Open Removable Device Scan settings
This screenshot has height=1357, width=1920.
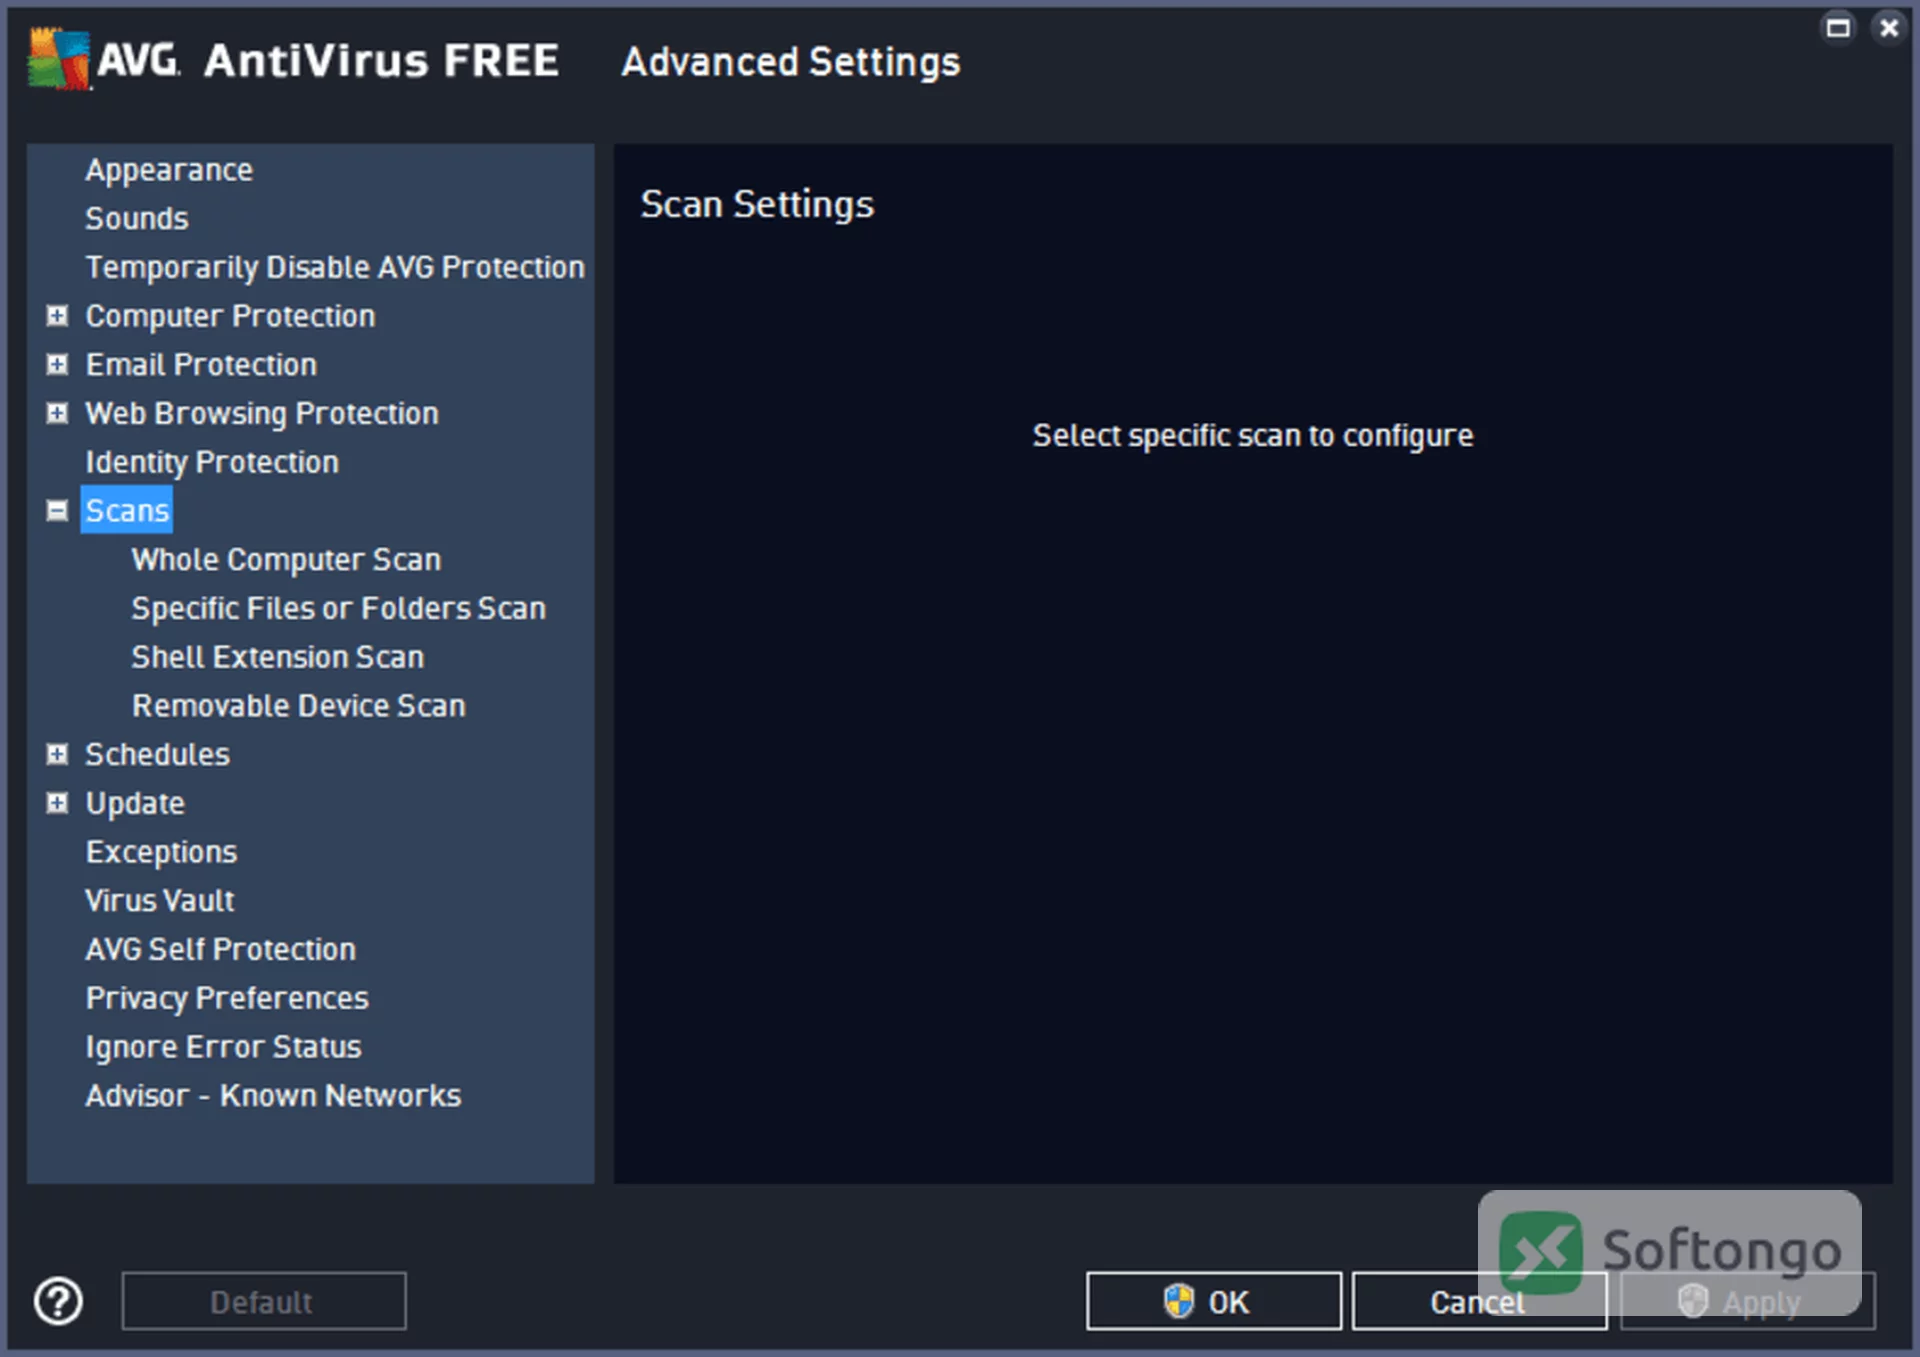(299, 706)
